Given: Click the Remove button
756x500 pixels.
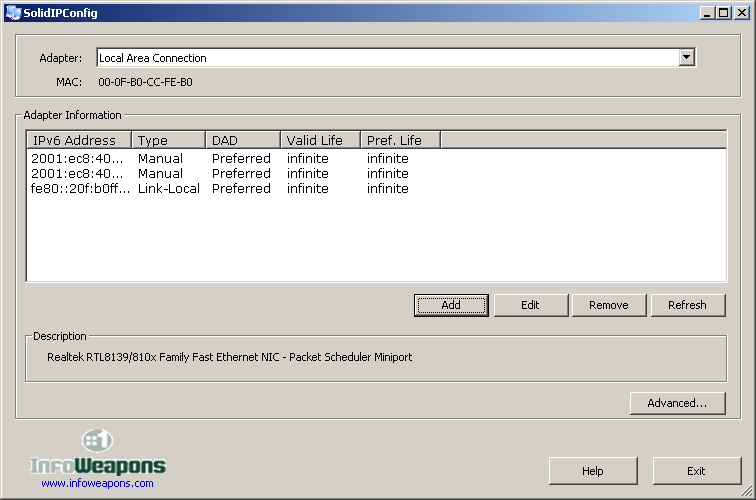Looking at the screenshot, I should tap(608, 305).
